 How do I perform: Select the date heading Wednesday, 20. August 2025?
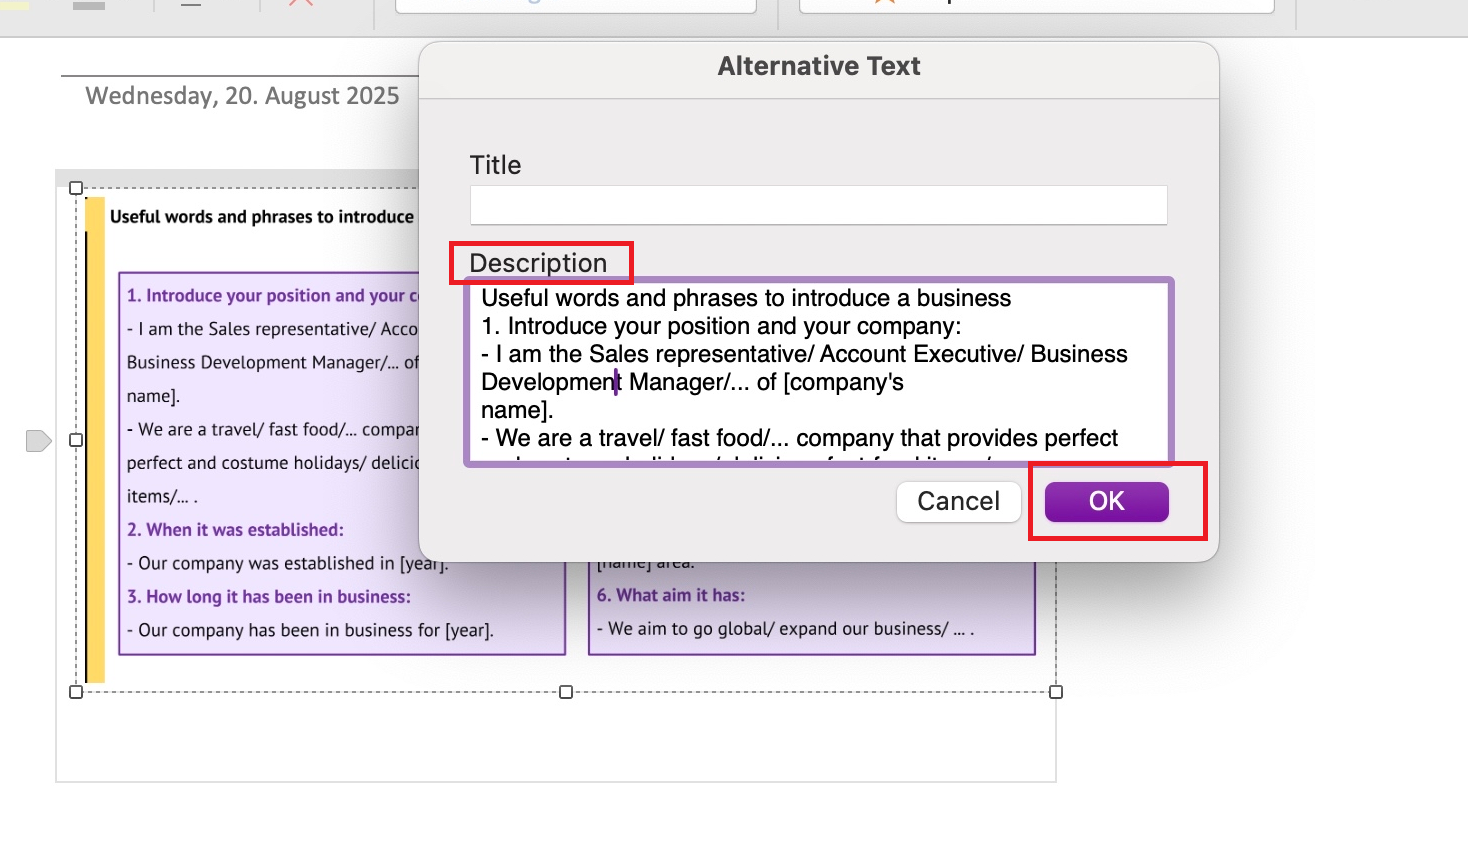coord(241,95)
